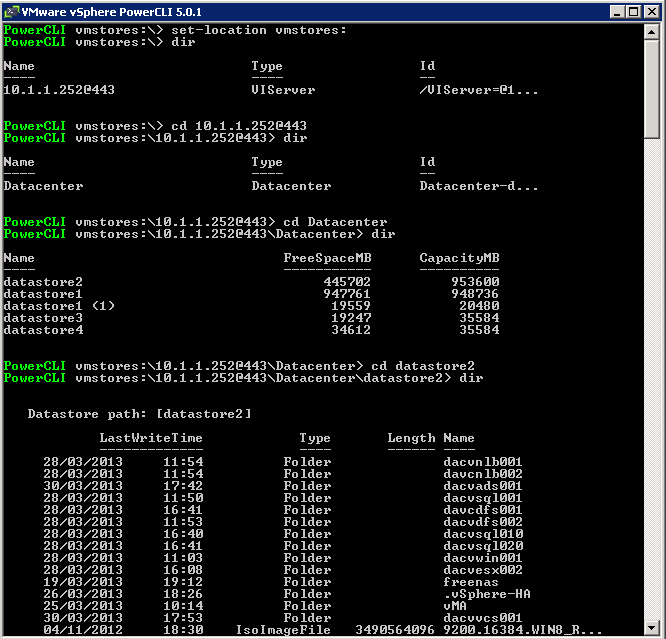Click the dacvdfs002 folder name
666x639 pixels.
click(x=483, y=522)
